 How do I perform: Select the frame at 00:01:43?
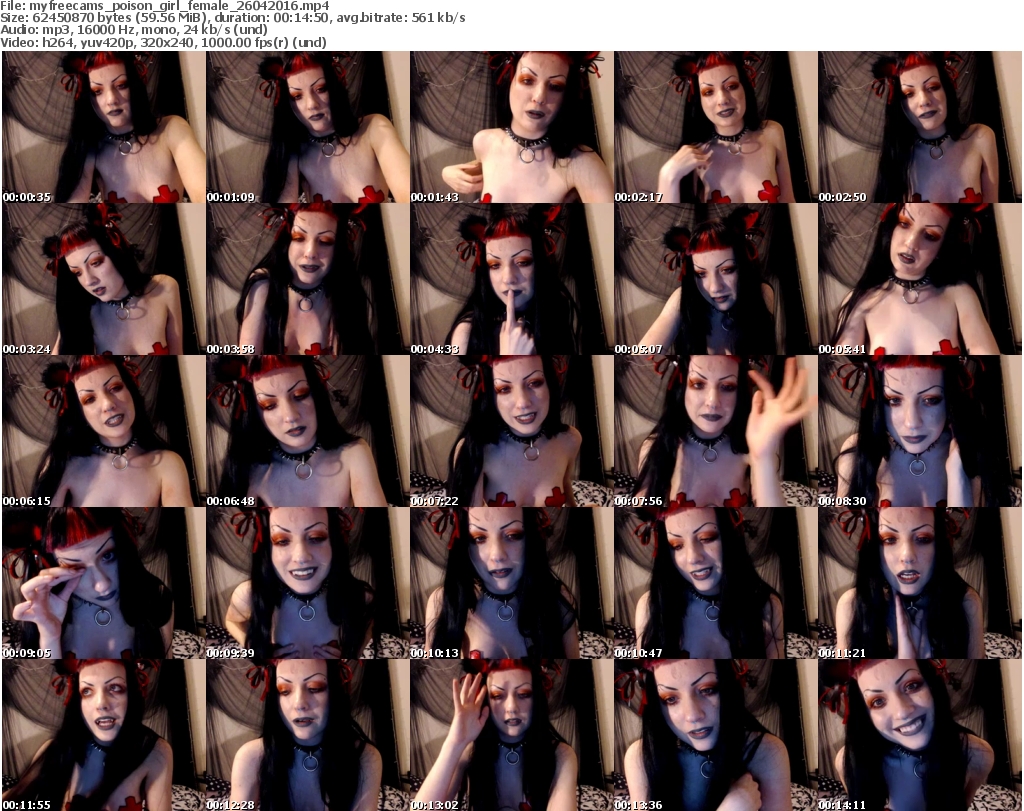pyautogui.click(x=511, y=127)
